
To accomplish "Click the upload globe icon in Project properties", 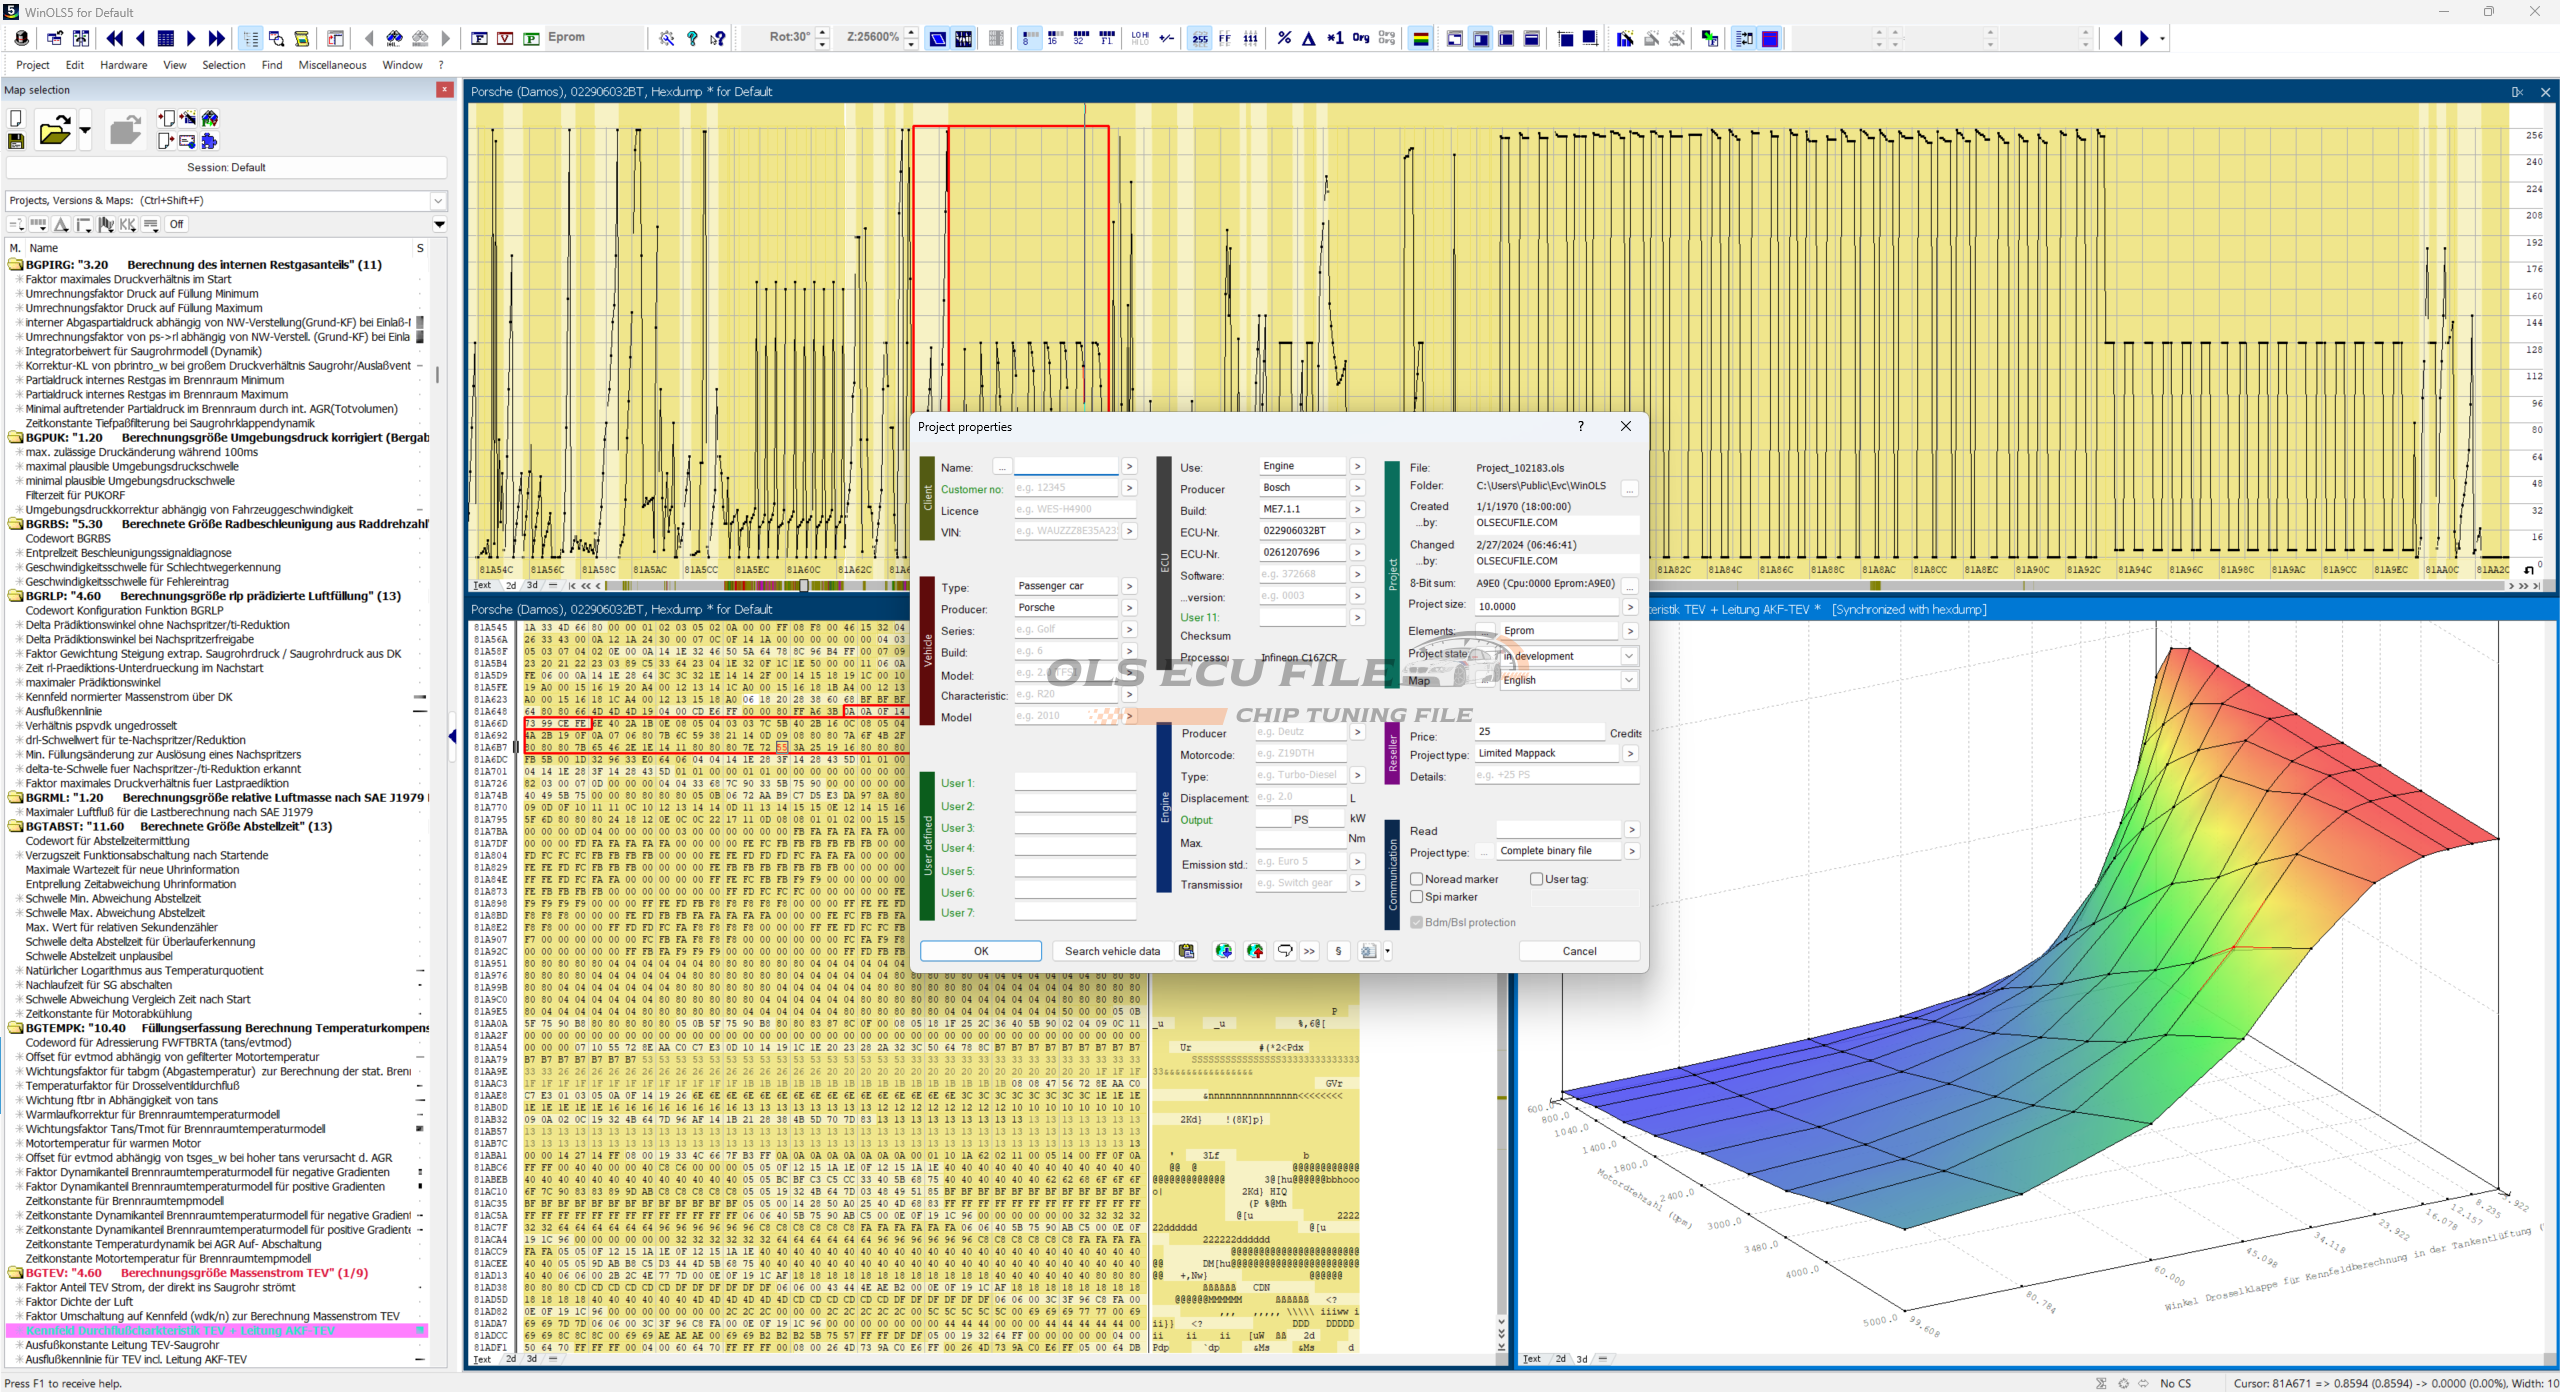I will 1255,951.
